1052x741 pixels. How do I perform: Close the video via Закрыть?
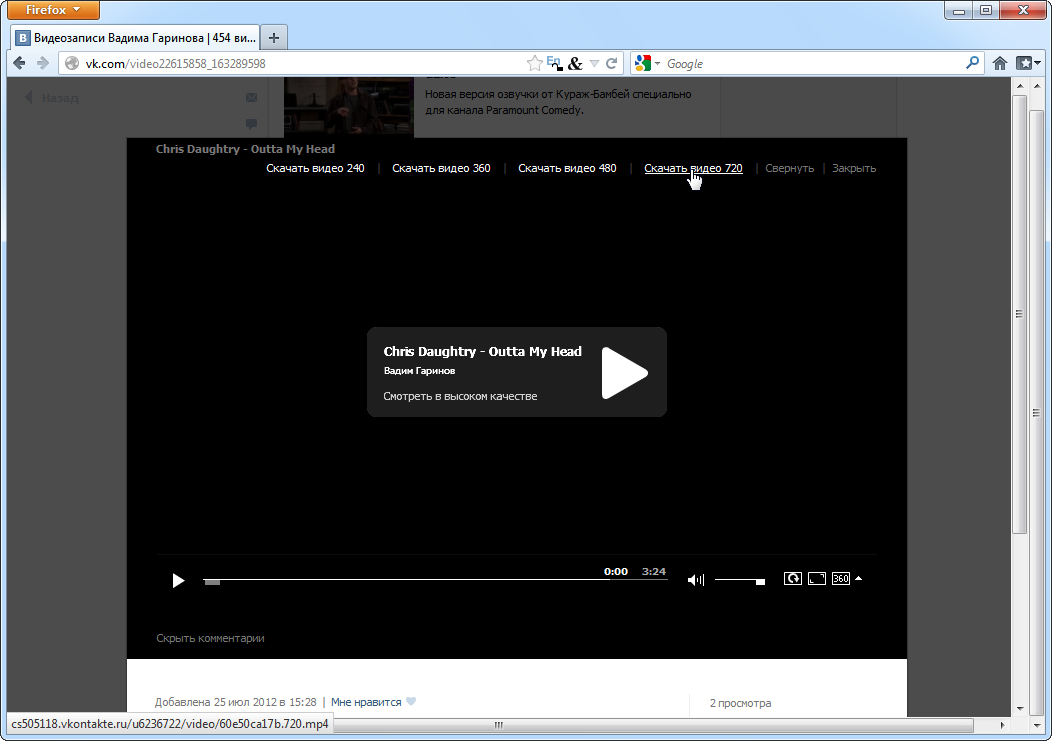click(x=854, y=168)
